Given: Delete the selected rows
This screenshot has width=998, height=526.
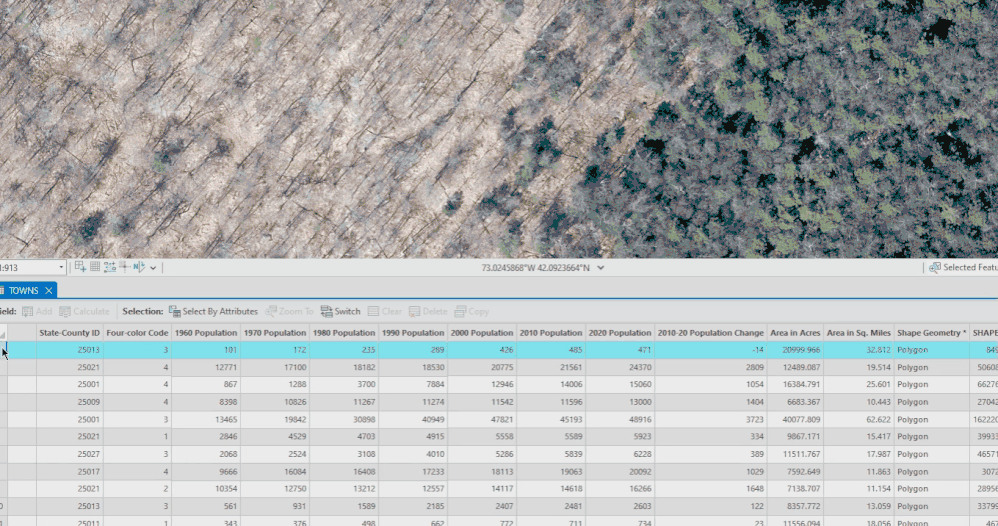Looking at the screenshot, I should click(428, 311).
